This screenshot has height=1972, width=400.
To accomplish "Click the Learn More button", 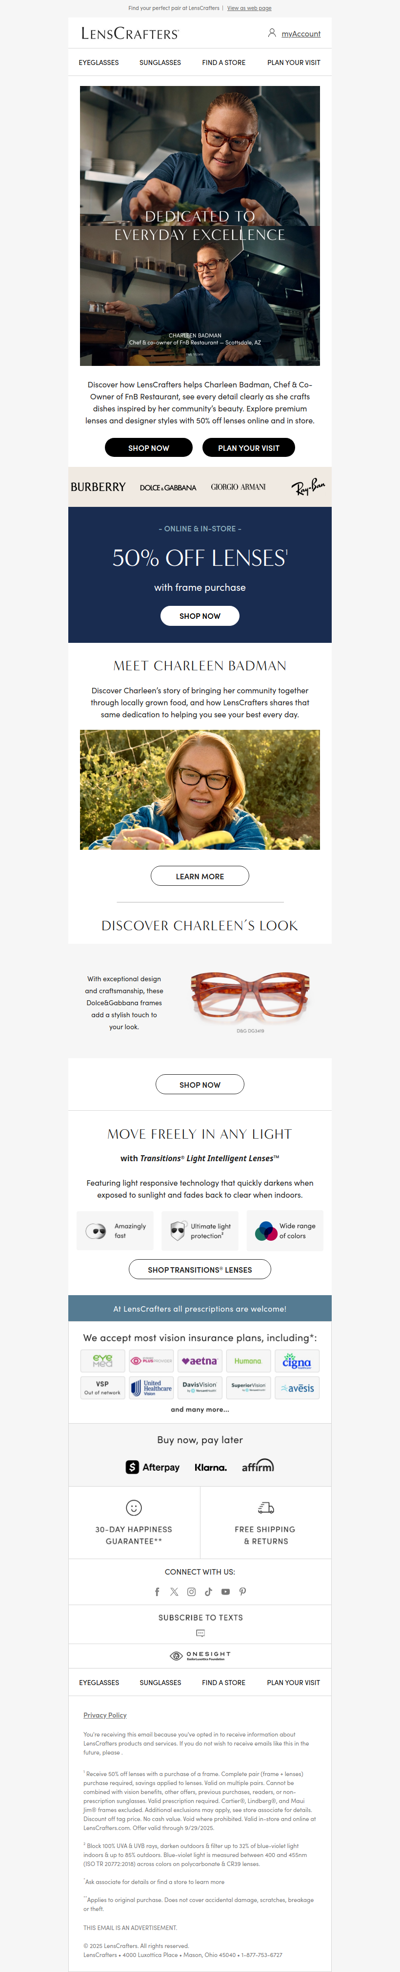I will click(x=200, y=876).
